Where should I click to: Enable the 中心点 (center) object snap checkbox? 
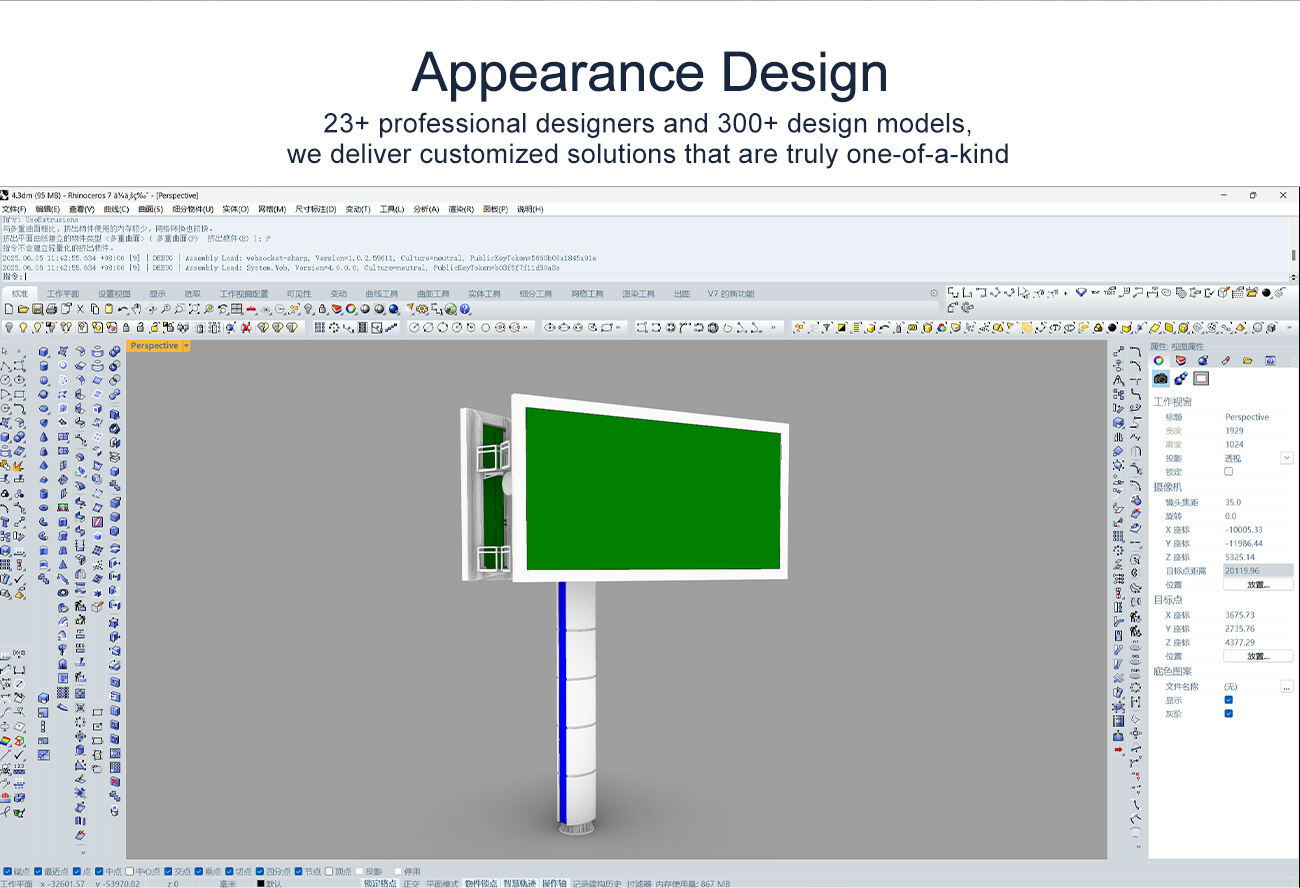[131, 871]
